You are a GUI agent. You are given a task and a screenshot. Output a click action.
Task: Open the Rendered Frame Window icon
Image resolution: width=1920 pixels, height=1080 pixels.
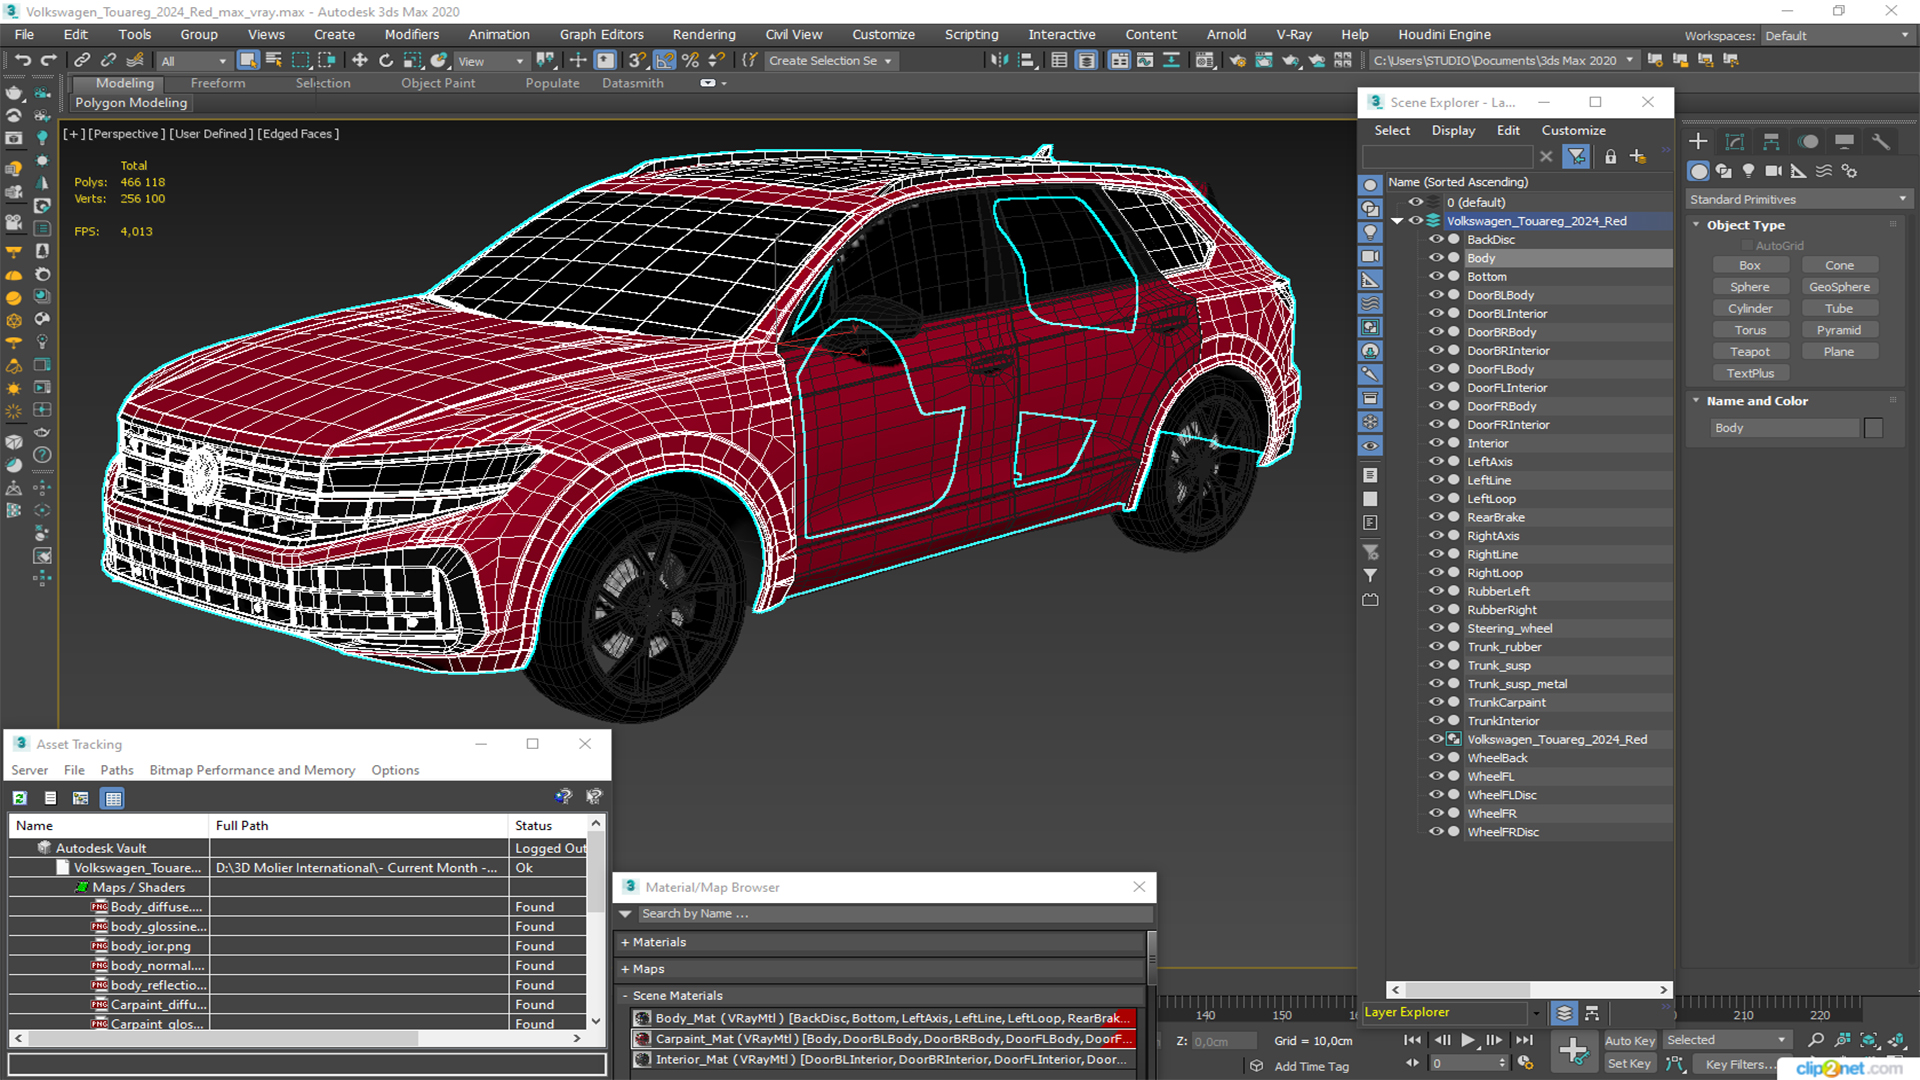click(1264, 61)
